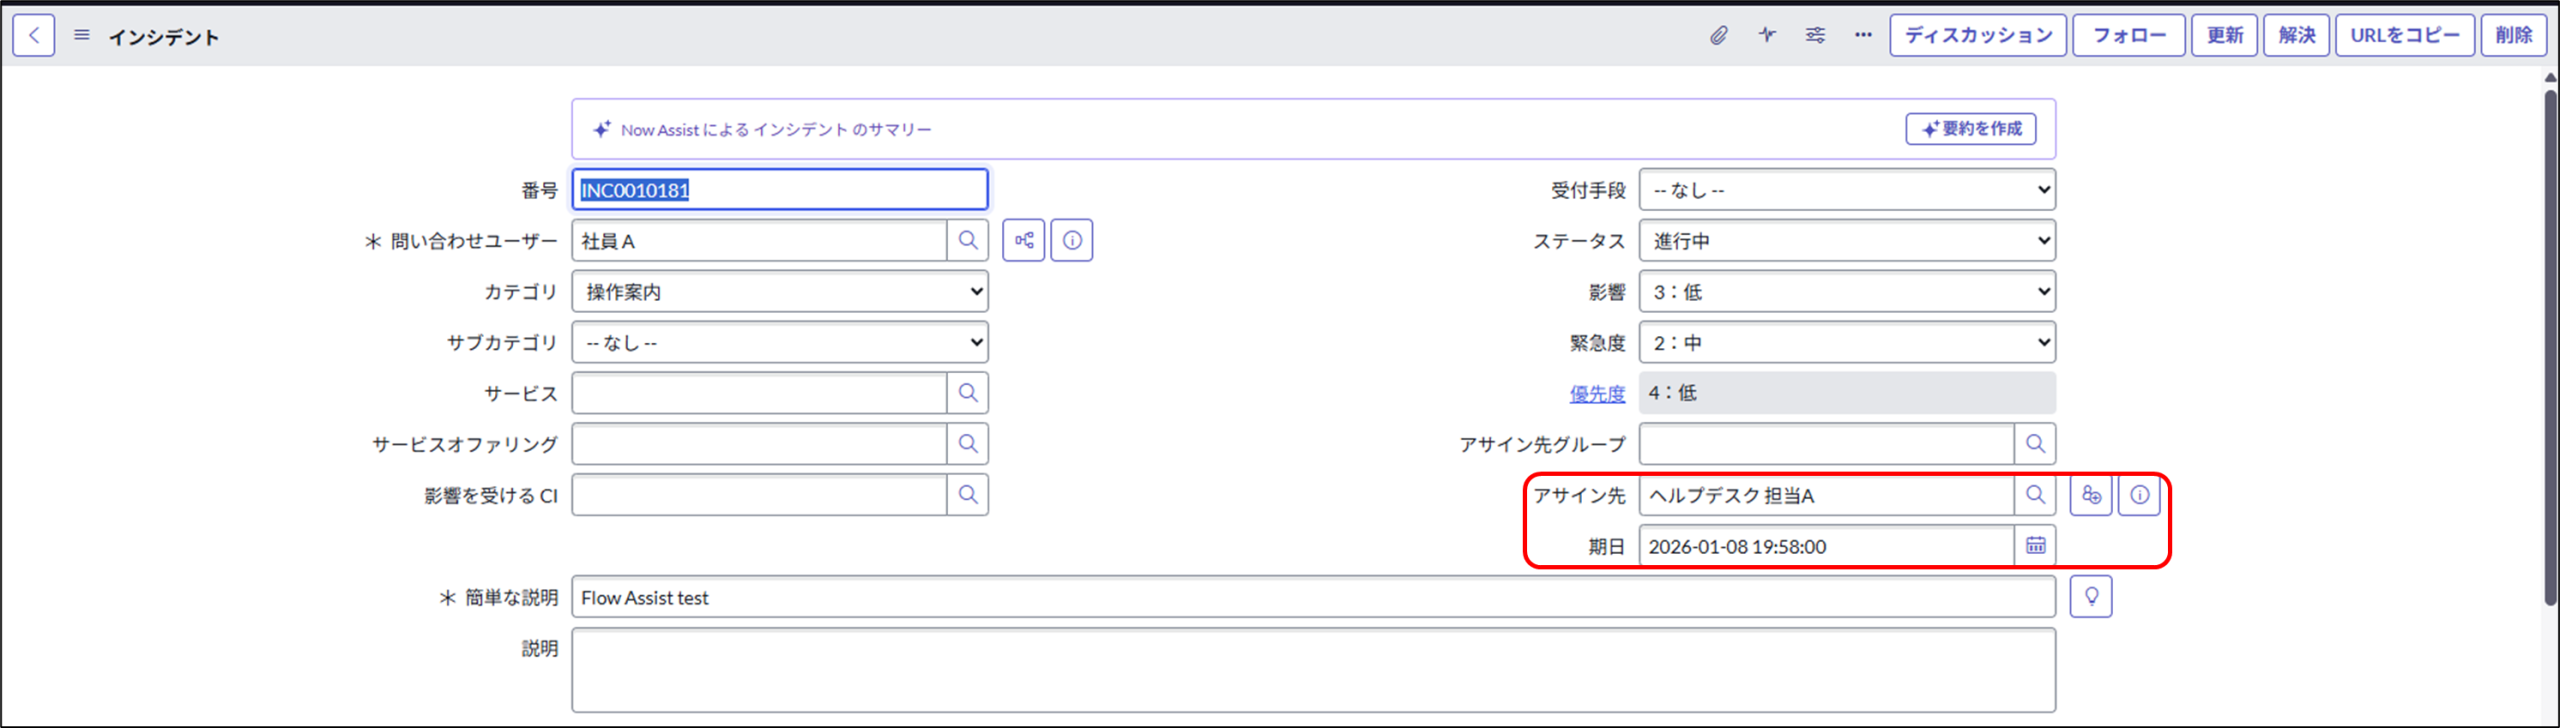Open the ステータス dropdown

point(1846,241)
